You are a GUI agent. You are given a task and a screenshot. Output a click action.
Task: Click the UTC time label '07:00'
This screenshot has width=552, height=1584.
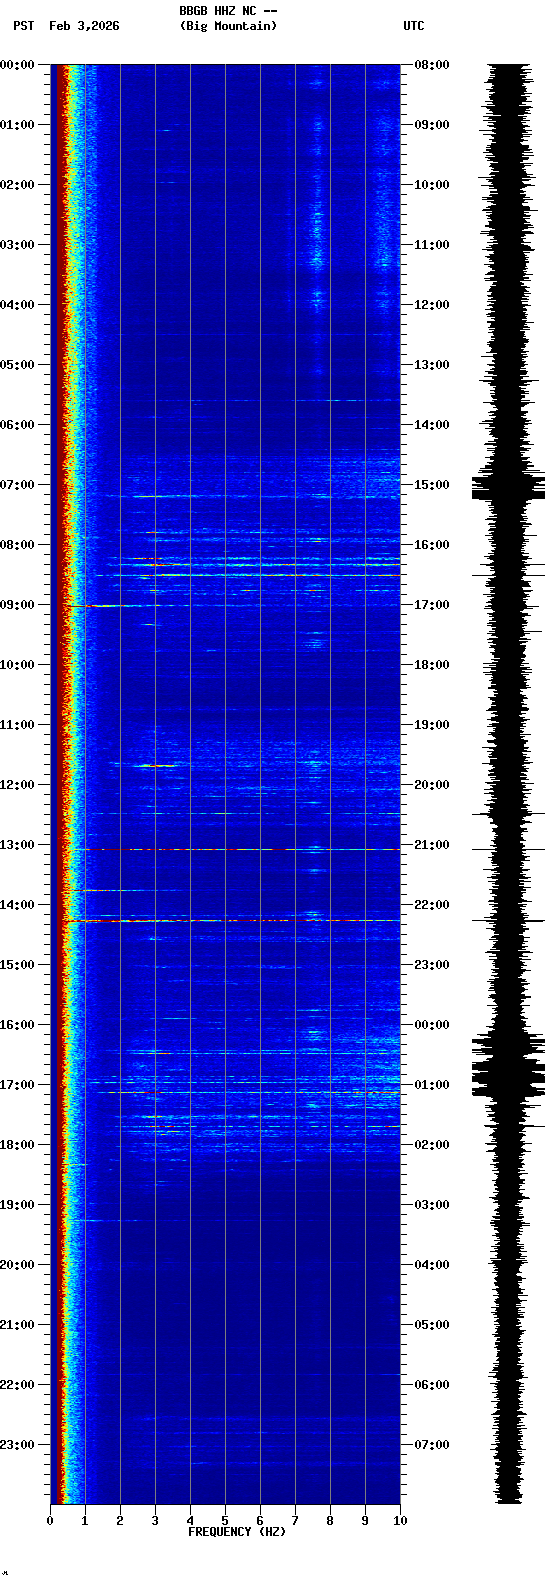coord(432,1445)
